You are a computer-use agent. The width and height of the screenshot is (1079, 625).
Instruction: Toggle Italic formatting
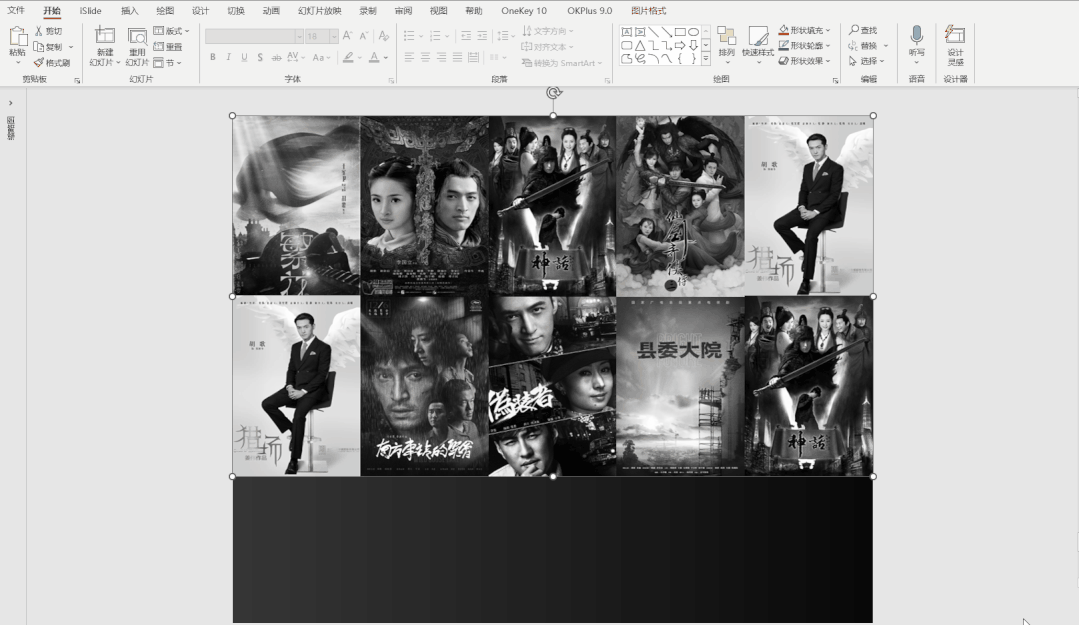pos(228,57)
